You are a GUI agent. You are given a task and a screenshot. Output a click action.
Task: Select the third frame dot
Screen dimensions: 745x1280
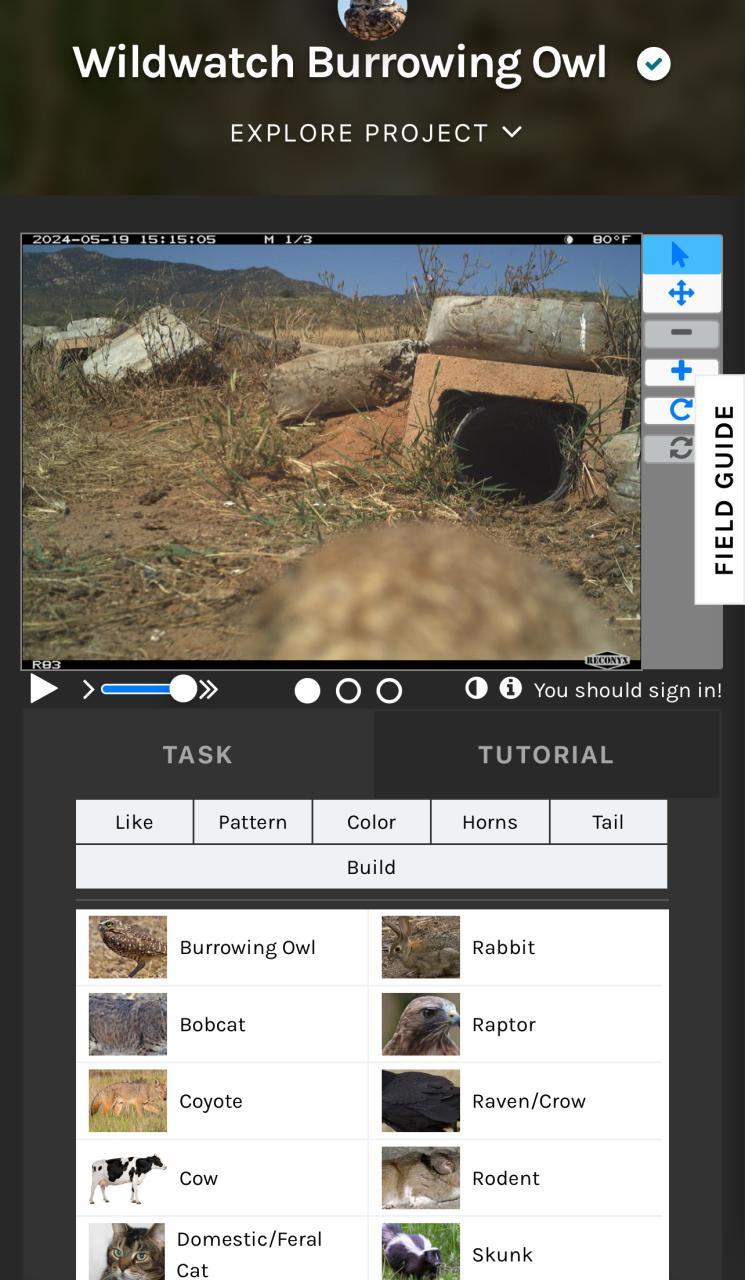pyautogui.click(x=389, y=691)
